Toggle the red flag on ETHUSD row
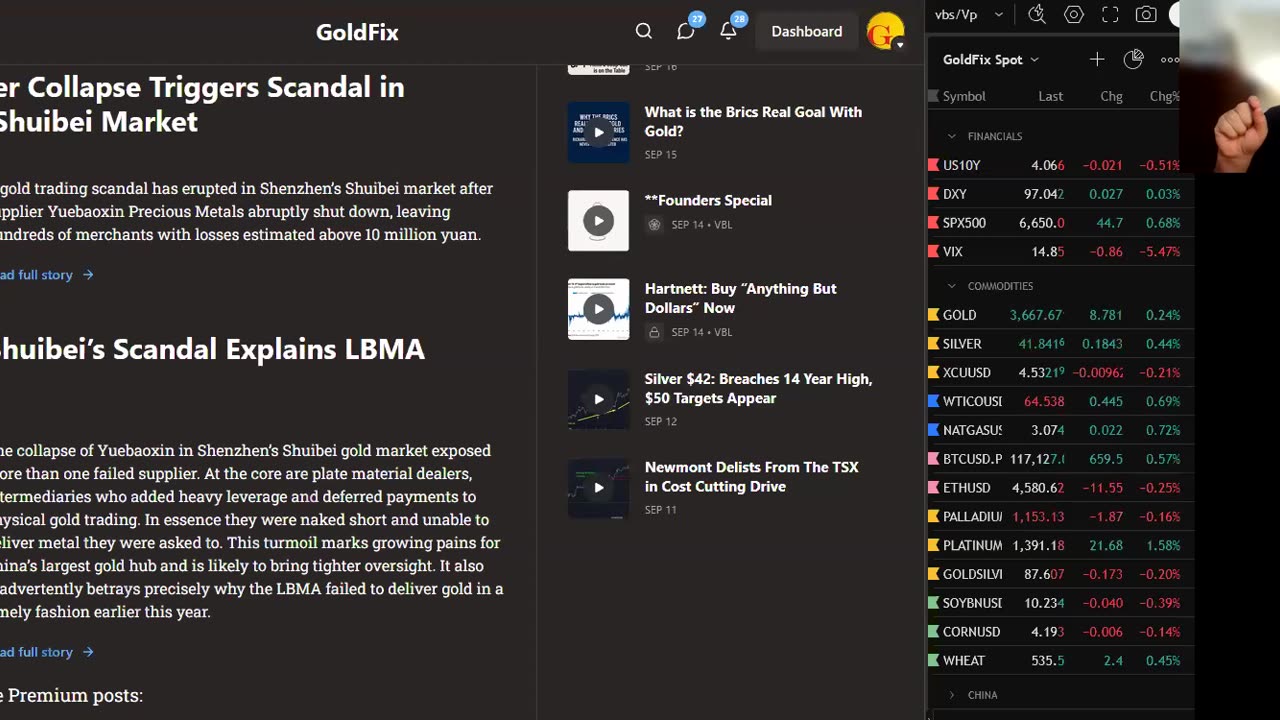 [x=934, y=488]
